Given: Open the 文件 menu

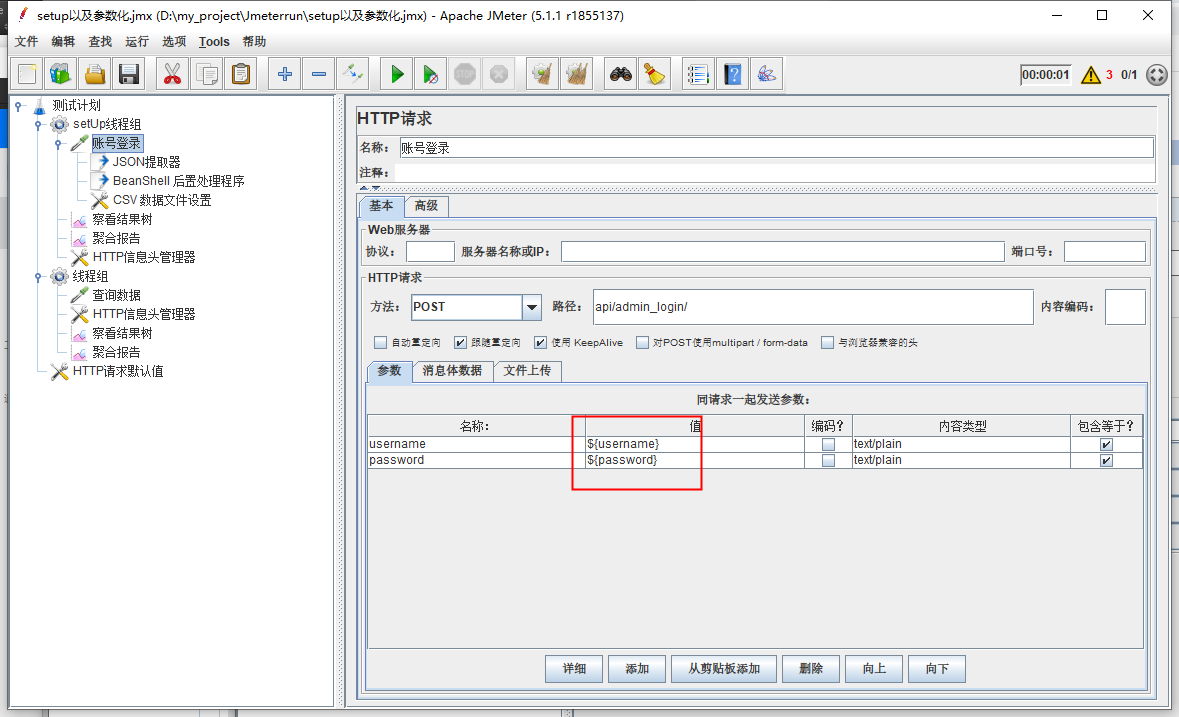Looking at the screenshot, I should point(26,41).
